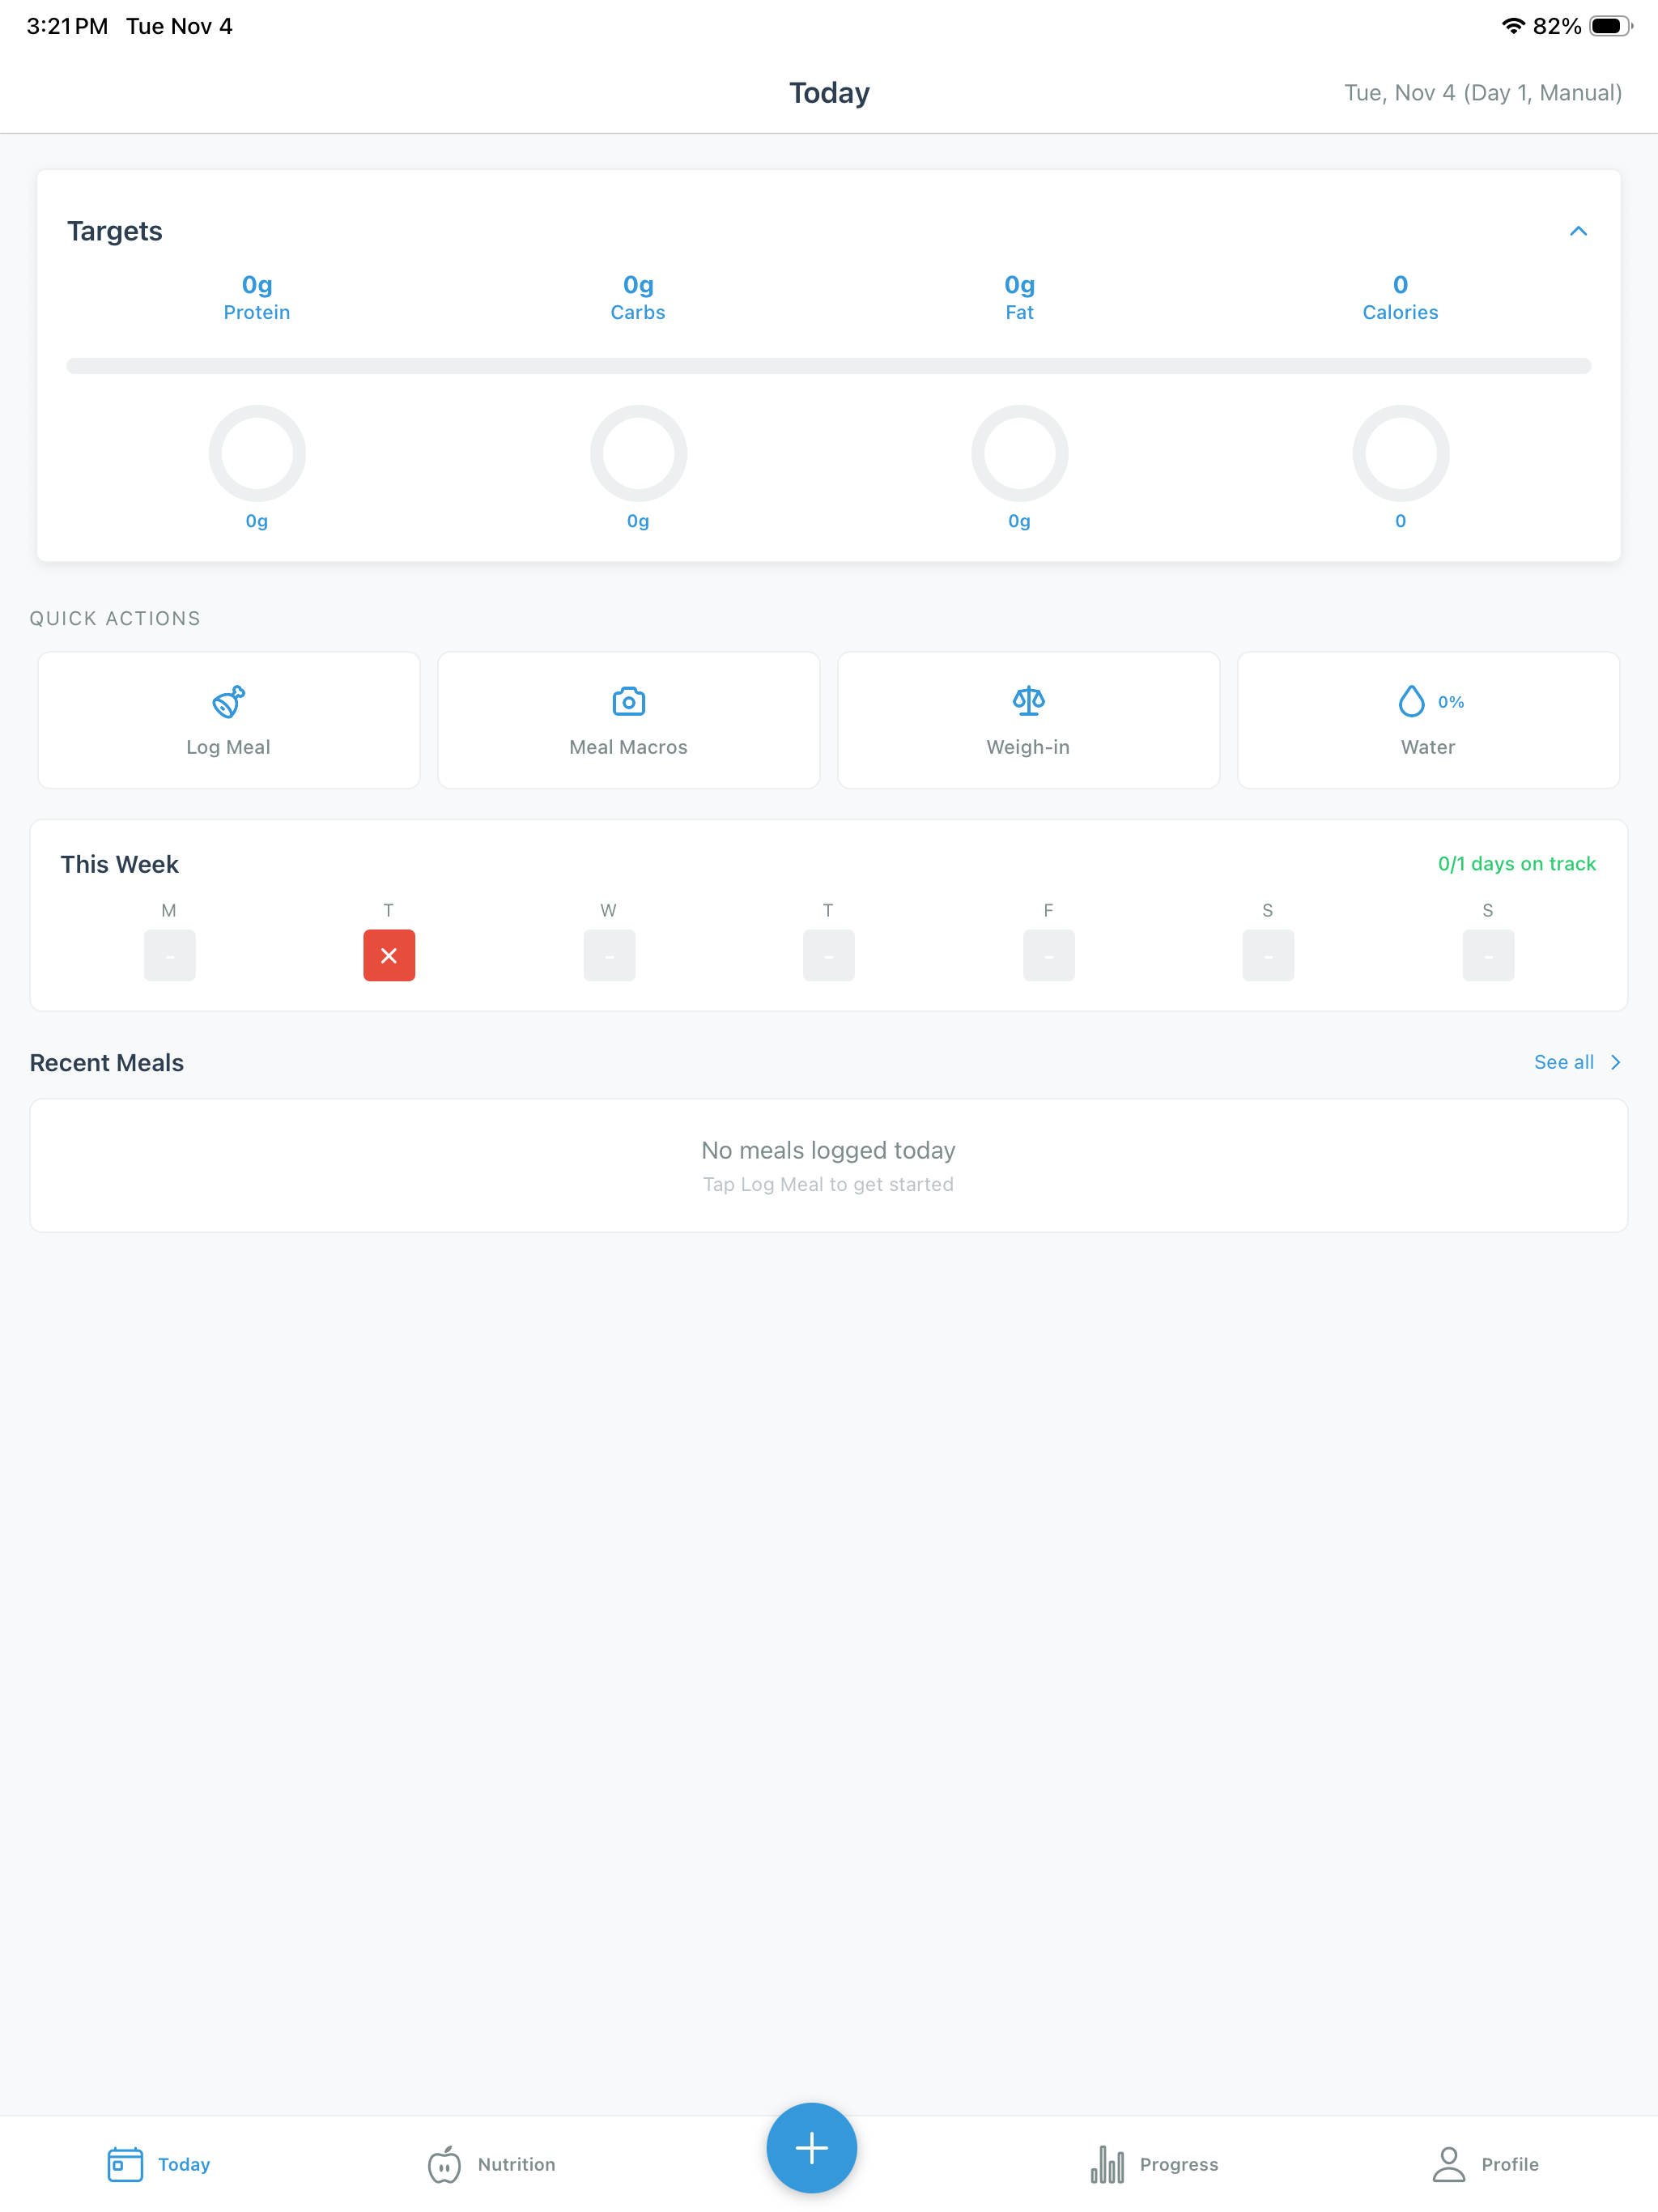This screenshot has height=2212, width=1658.
Task: Tap the Water droplet icon
Action: [x=1411, y=701]
